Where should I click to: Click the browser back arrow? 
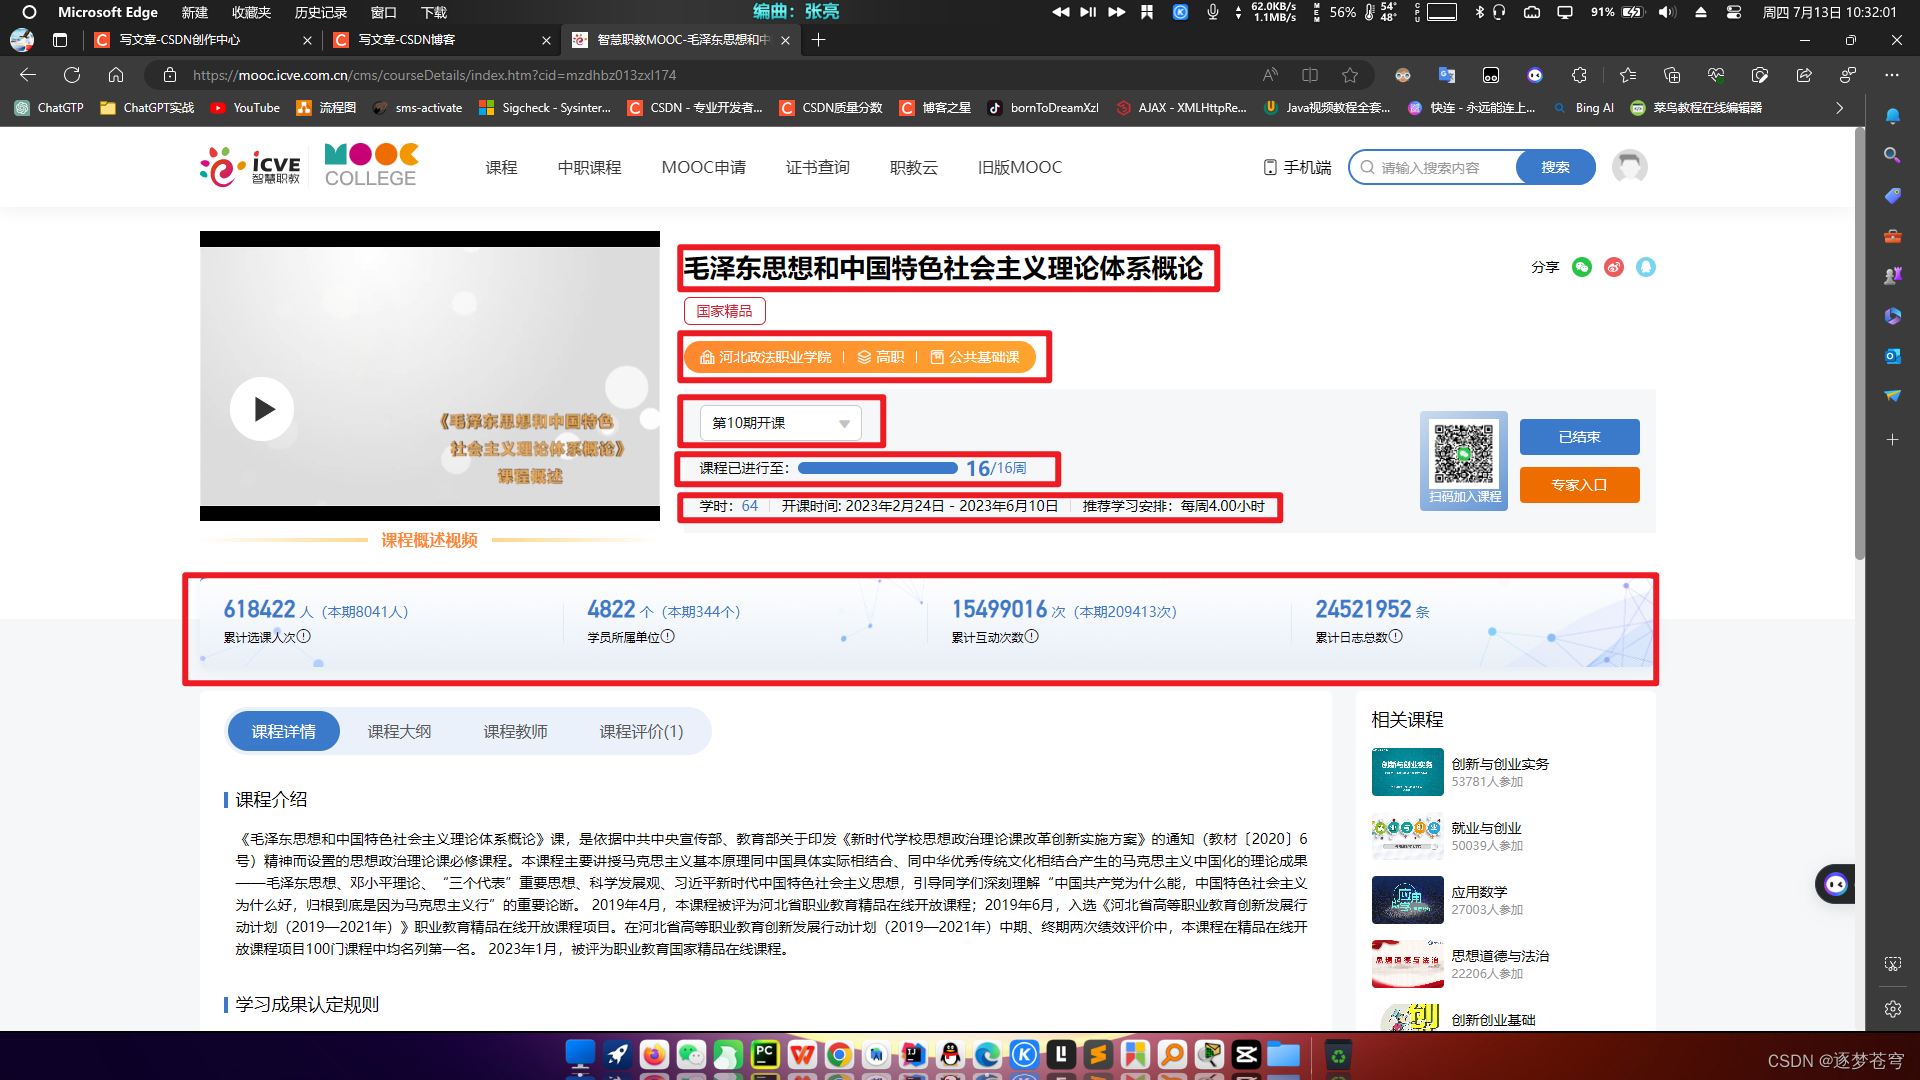(x=28, y=75)
